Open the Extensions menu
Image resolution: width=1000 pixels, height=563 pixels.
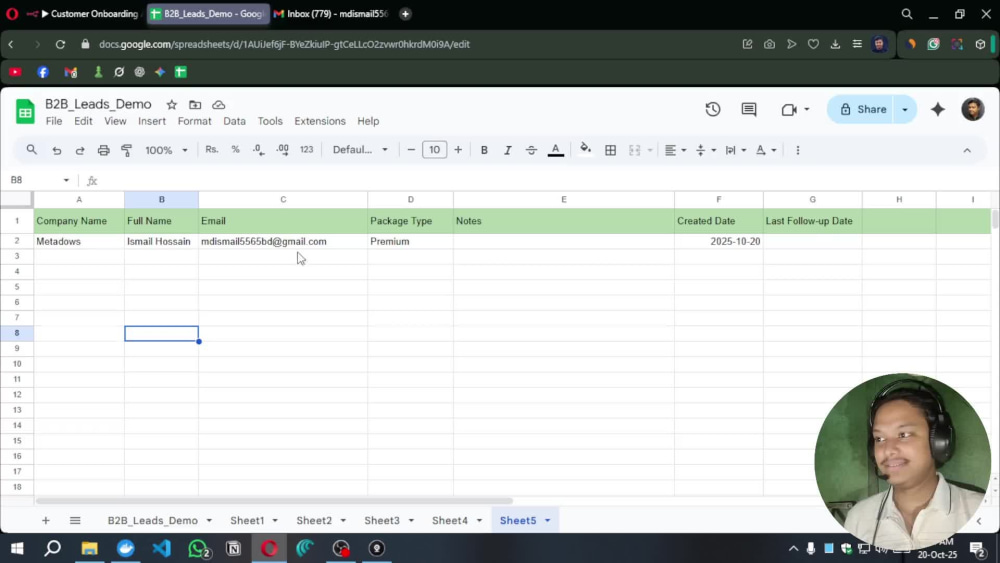click(320, 121)
